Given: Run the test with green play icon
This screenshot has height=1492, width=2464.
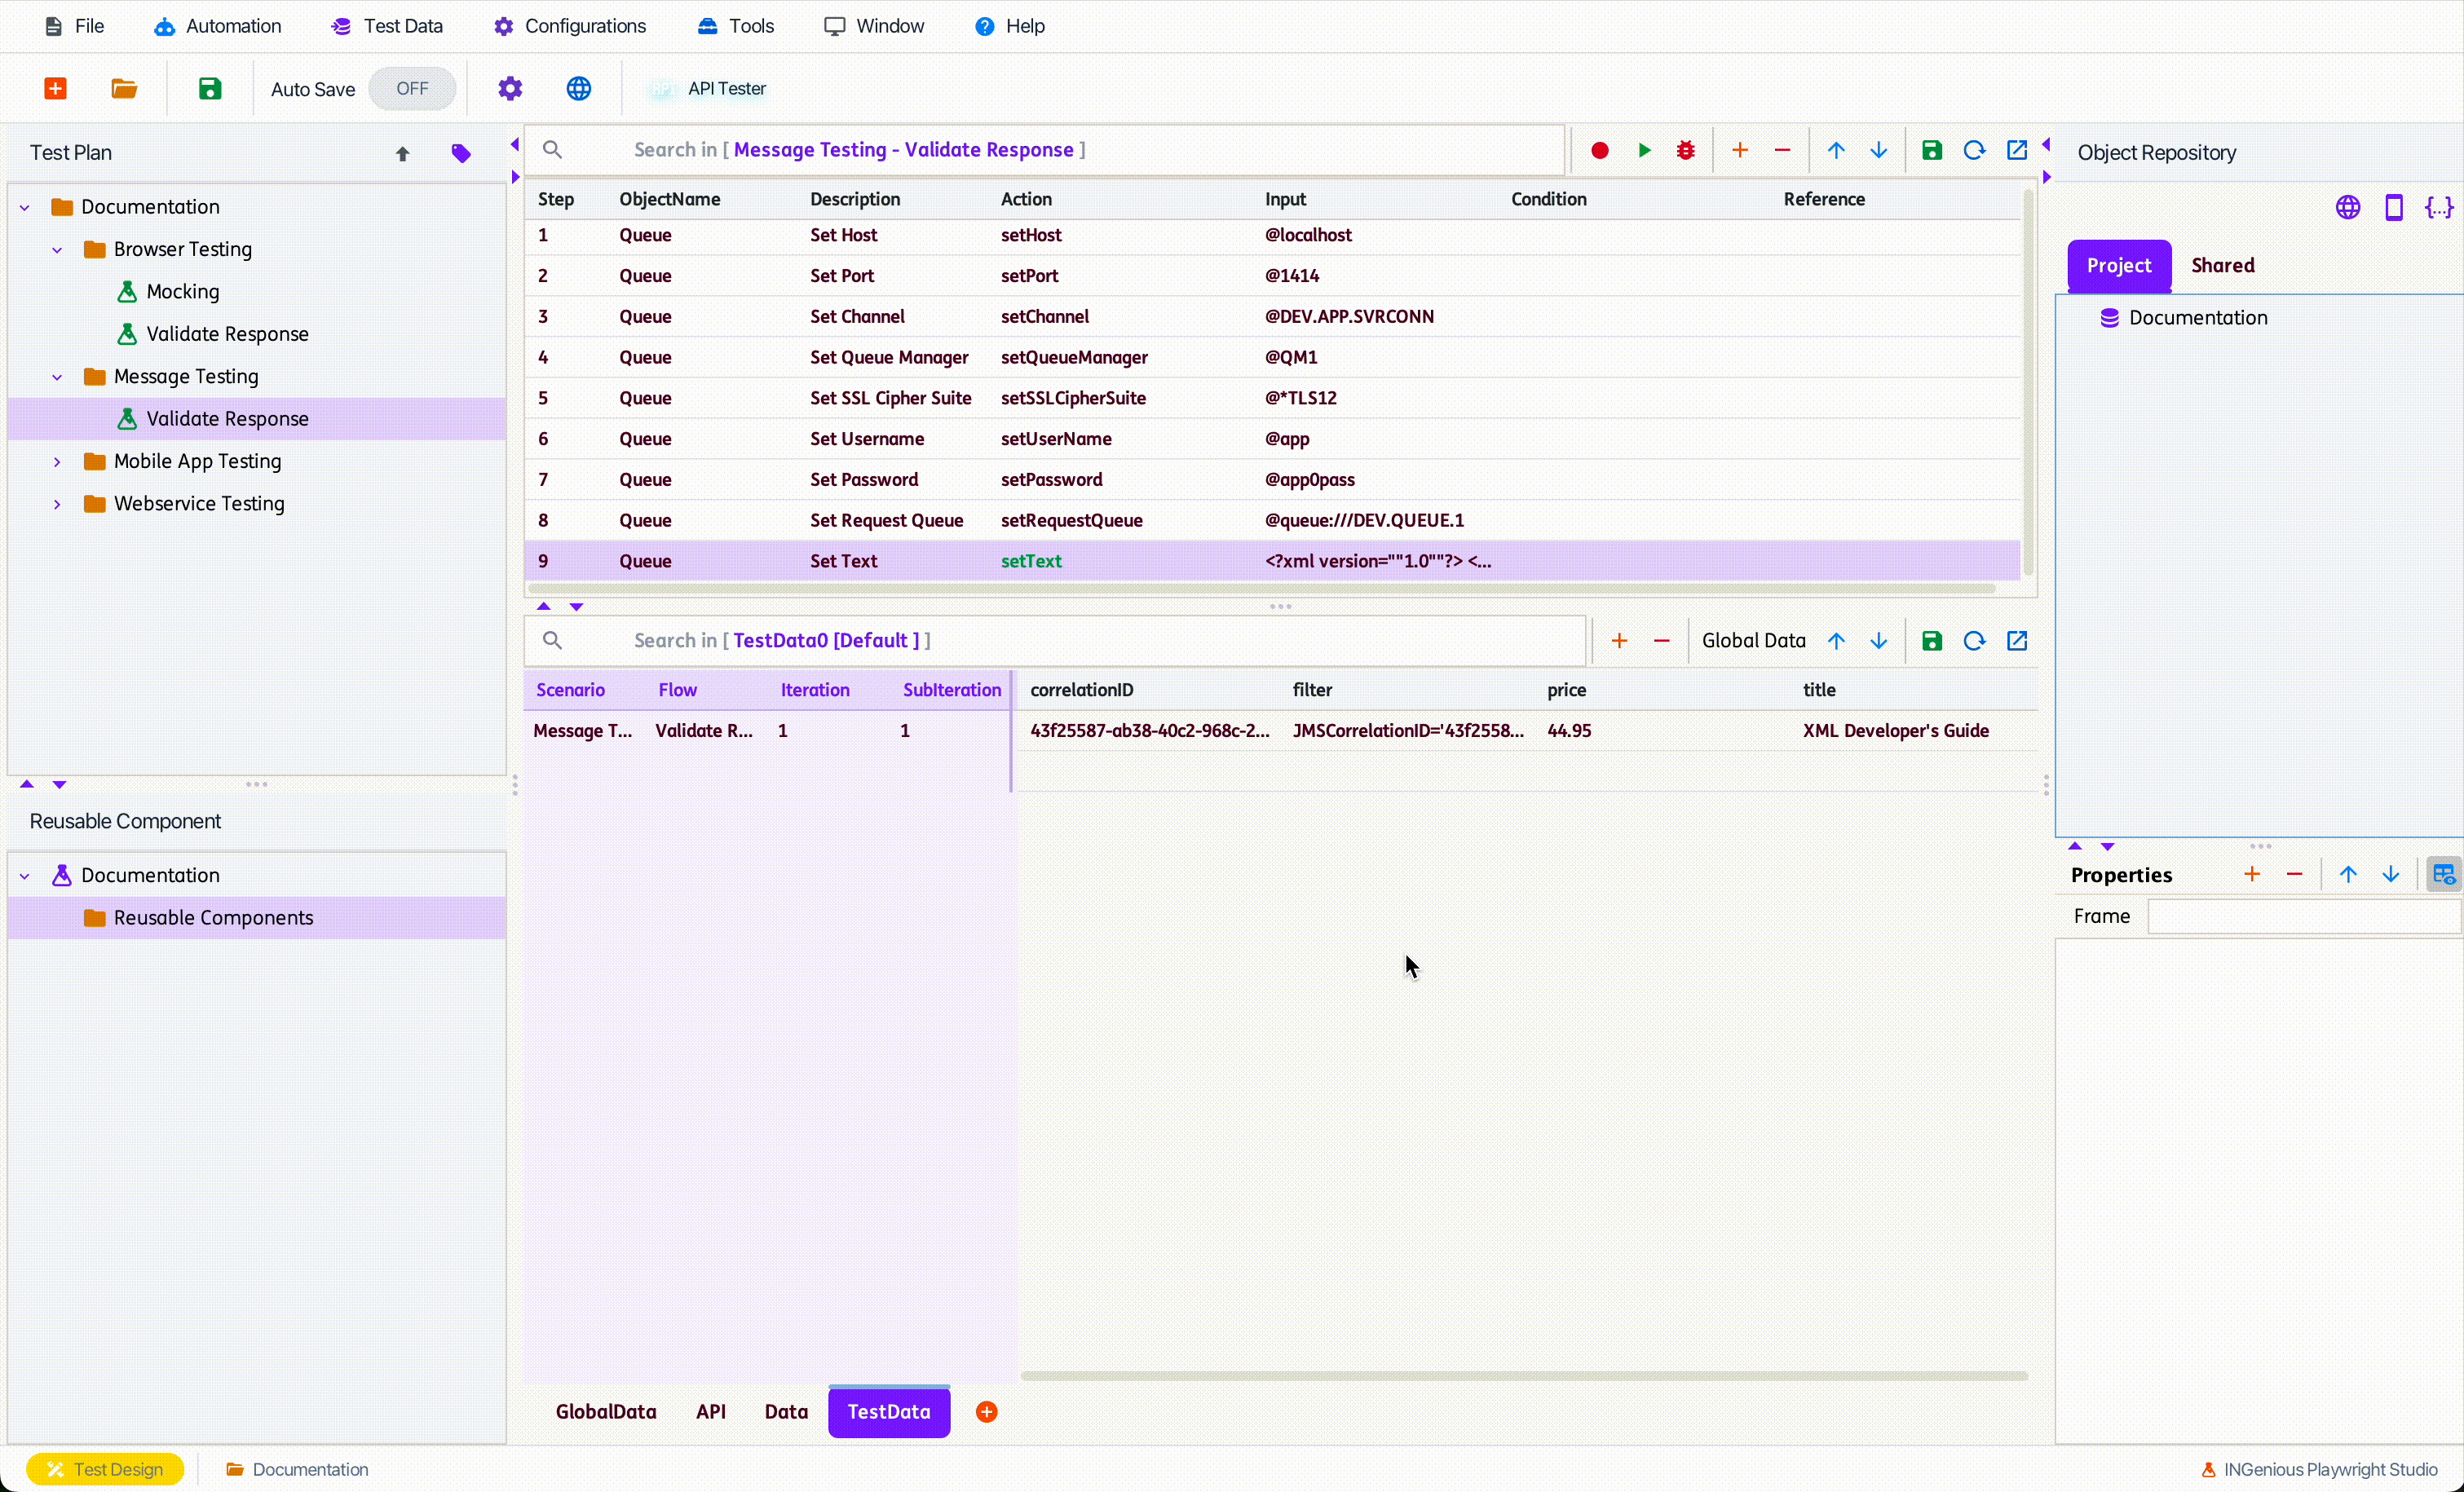Looking at the screenshot, I should click(x=1644, y=150).
